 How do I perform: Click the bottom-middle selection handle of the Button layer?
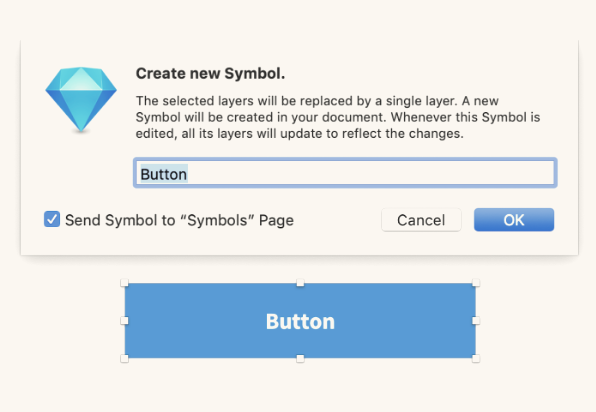(x=300, y=358)
